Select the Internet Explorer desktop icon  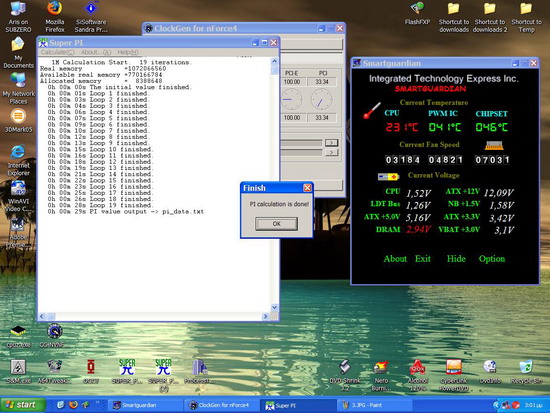18,160
